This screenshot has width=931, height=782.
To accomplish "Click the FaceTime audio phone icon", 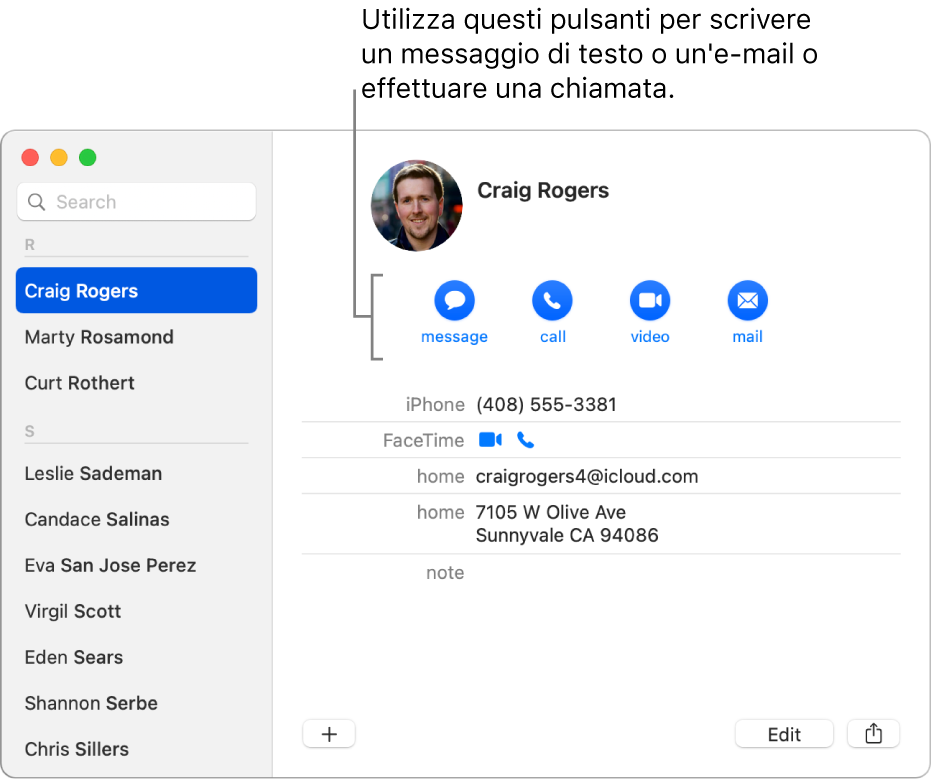I will pos(525,440).
